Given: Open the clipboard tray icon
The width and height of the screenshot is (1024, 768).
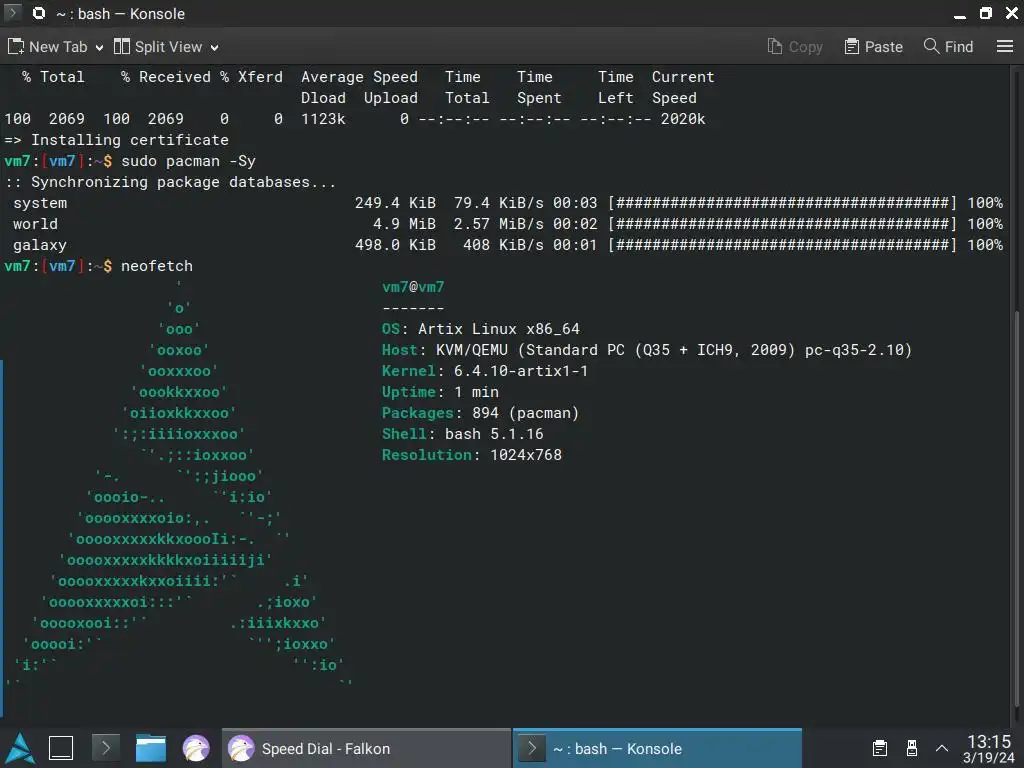Looking at the screenshot, I should pyautogui.click(x=880, y=748).
